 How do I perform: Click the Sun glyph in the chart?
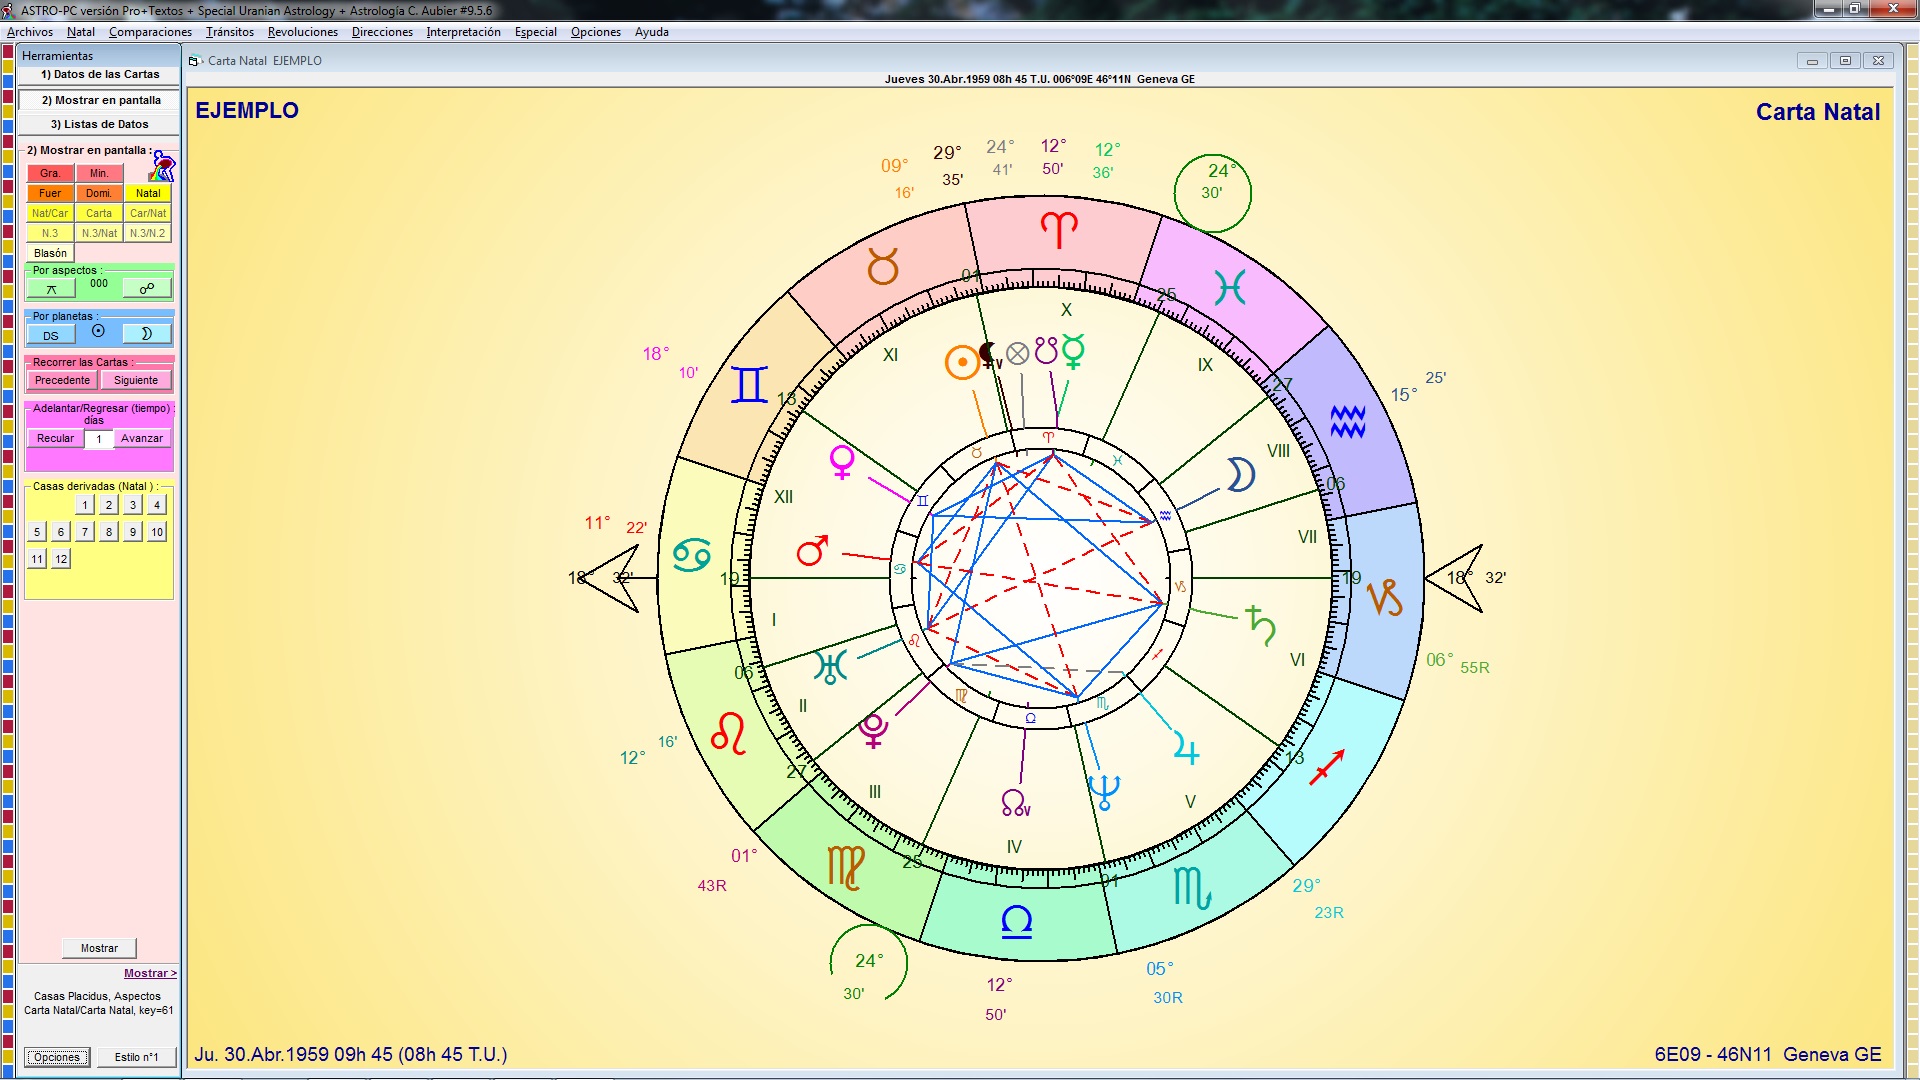click(x=962, y=362)
